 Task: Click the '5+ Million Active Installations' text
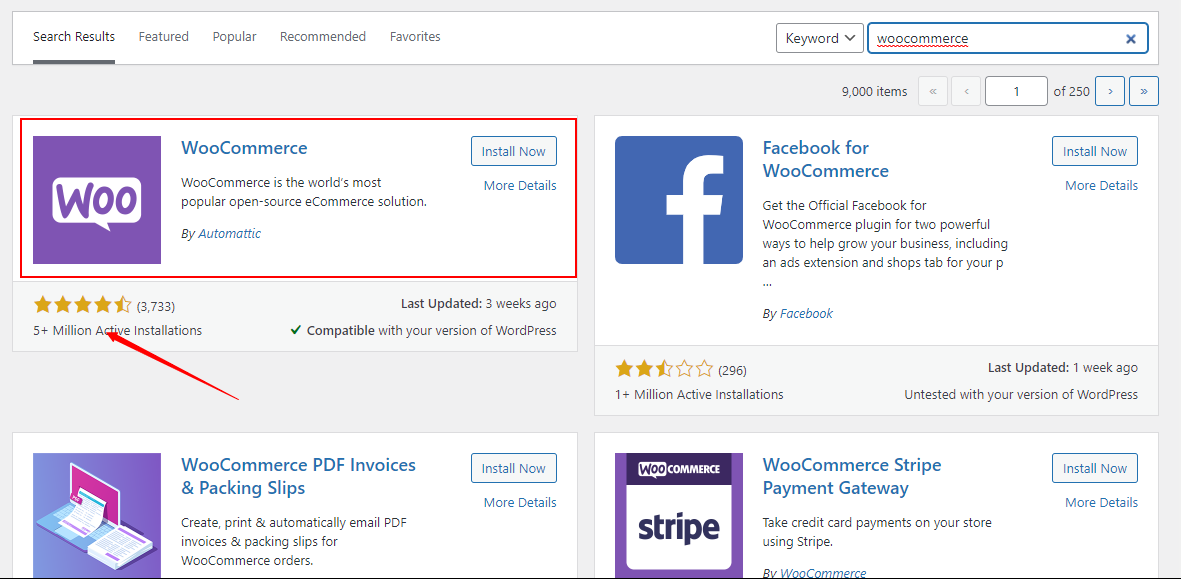117,330
